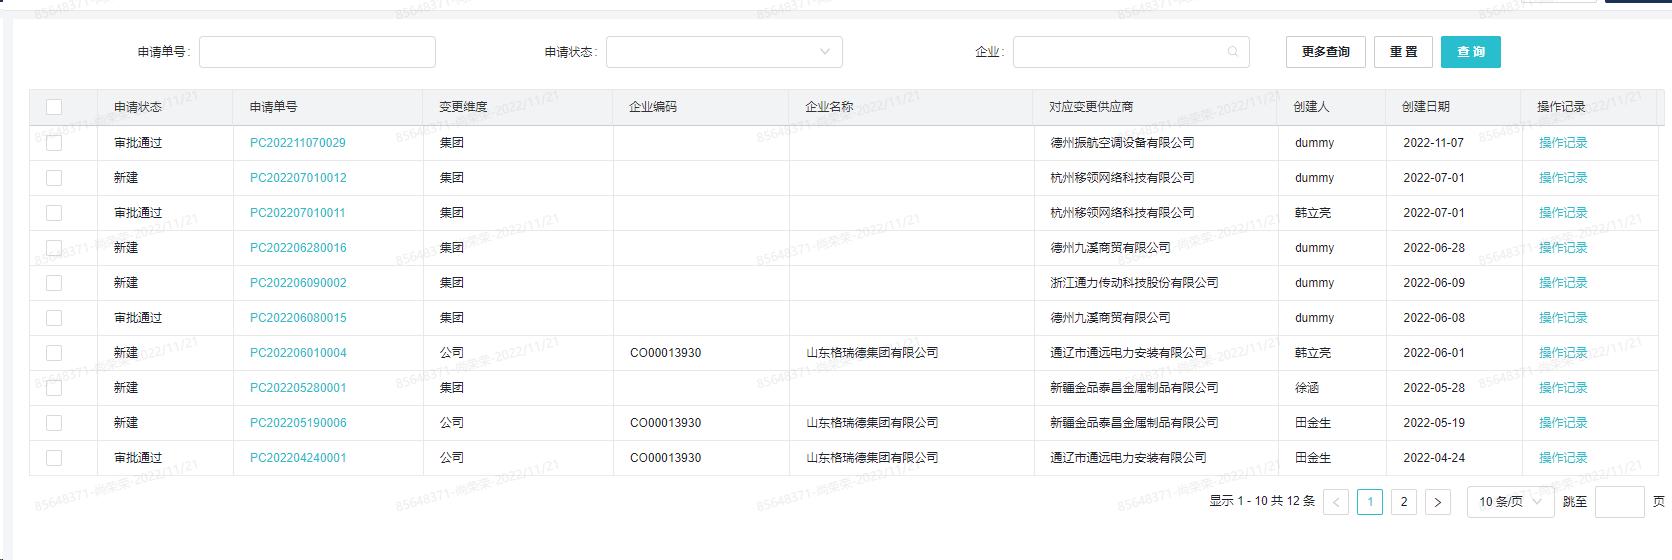Open the 企业 search combo box
This screenshot has height=560, width=1672.
(x=1120, y=52)
